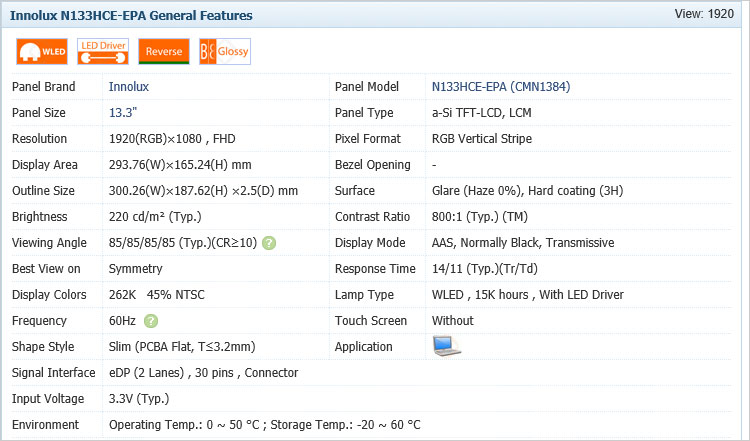
Task: Open the Viewing Angle help question mark
Action: (269, 243)
